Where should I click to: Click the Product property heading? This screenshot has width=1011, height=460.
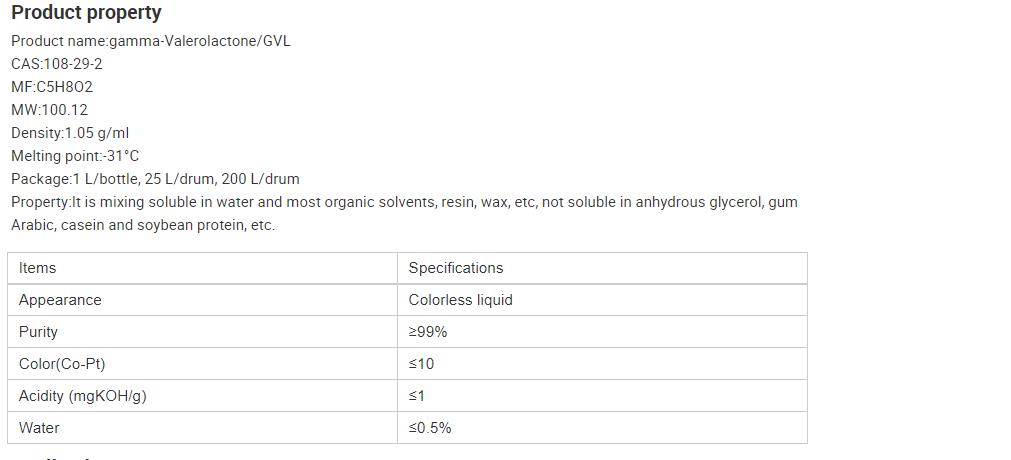click(x=86, y=13)
